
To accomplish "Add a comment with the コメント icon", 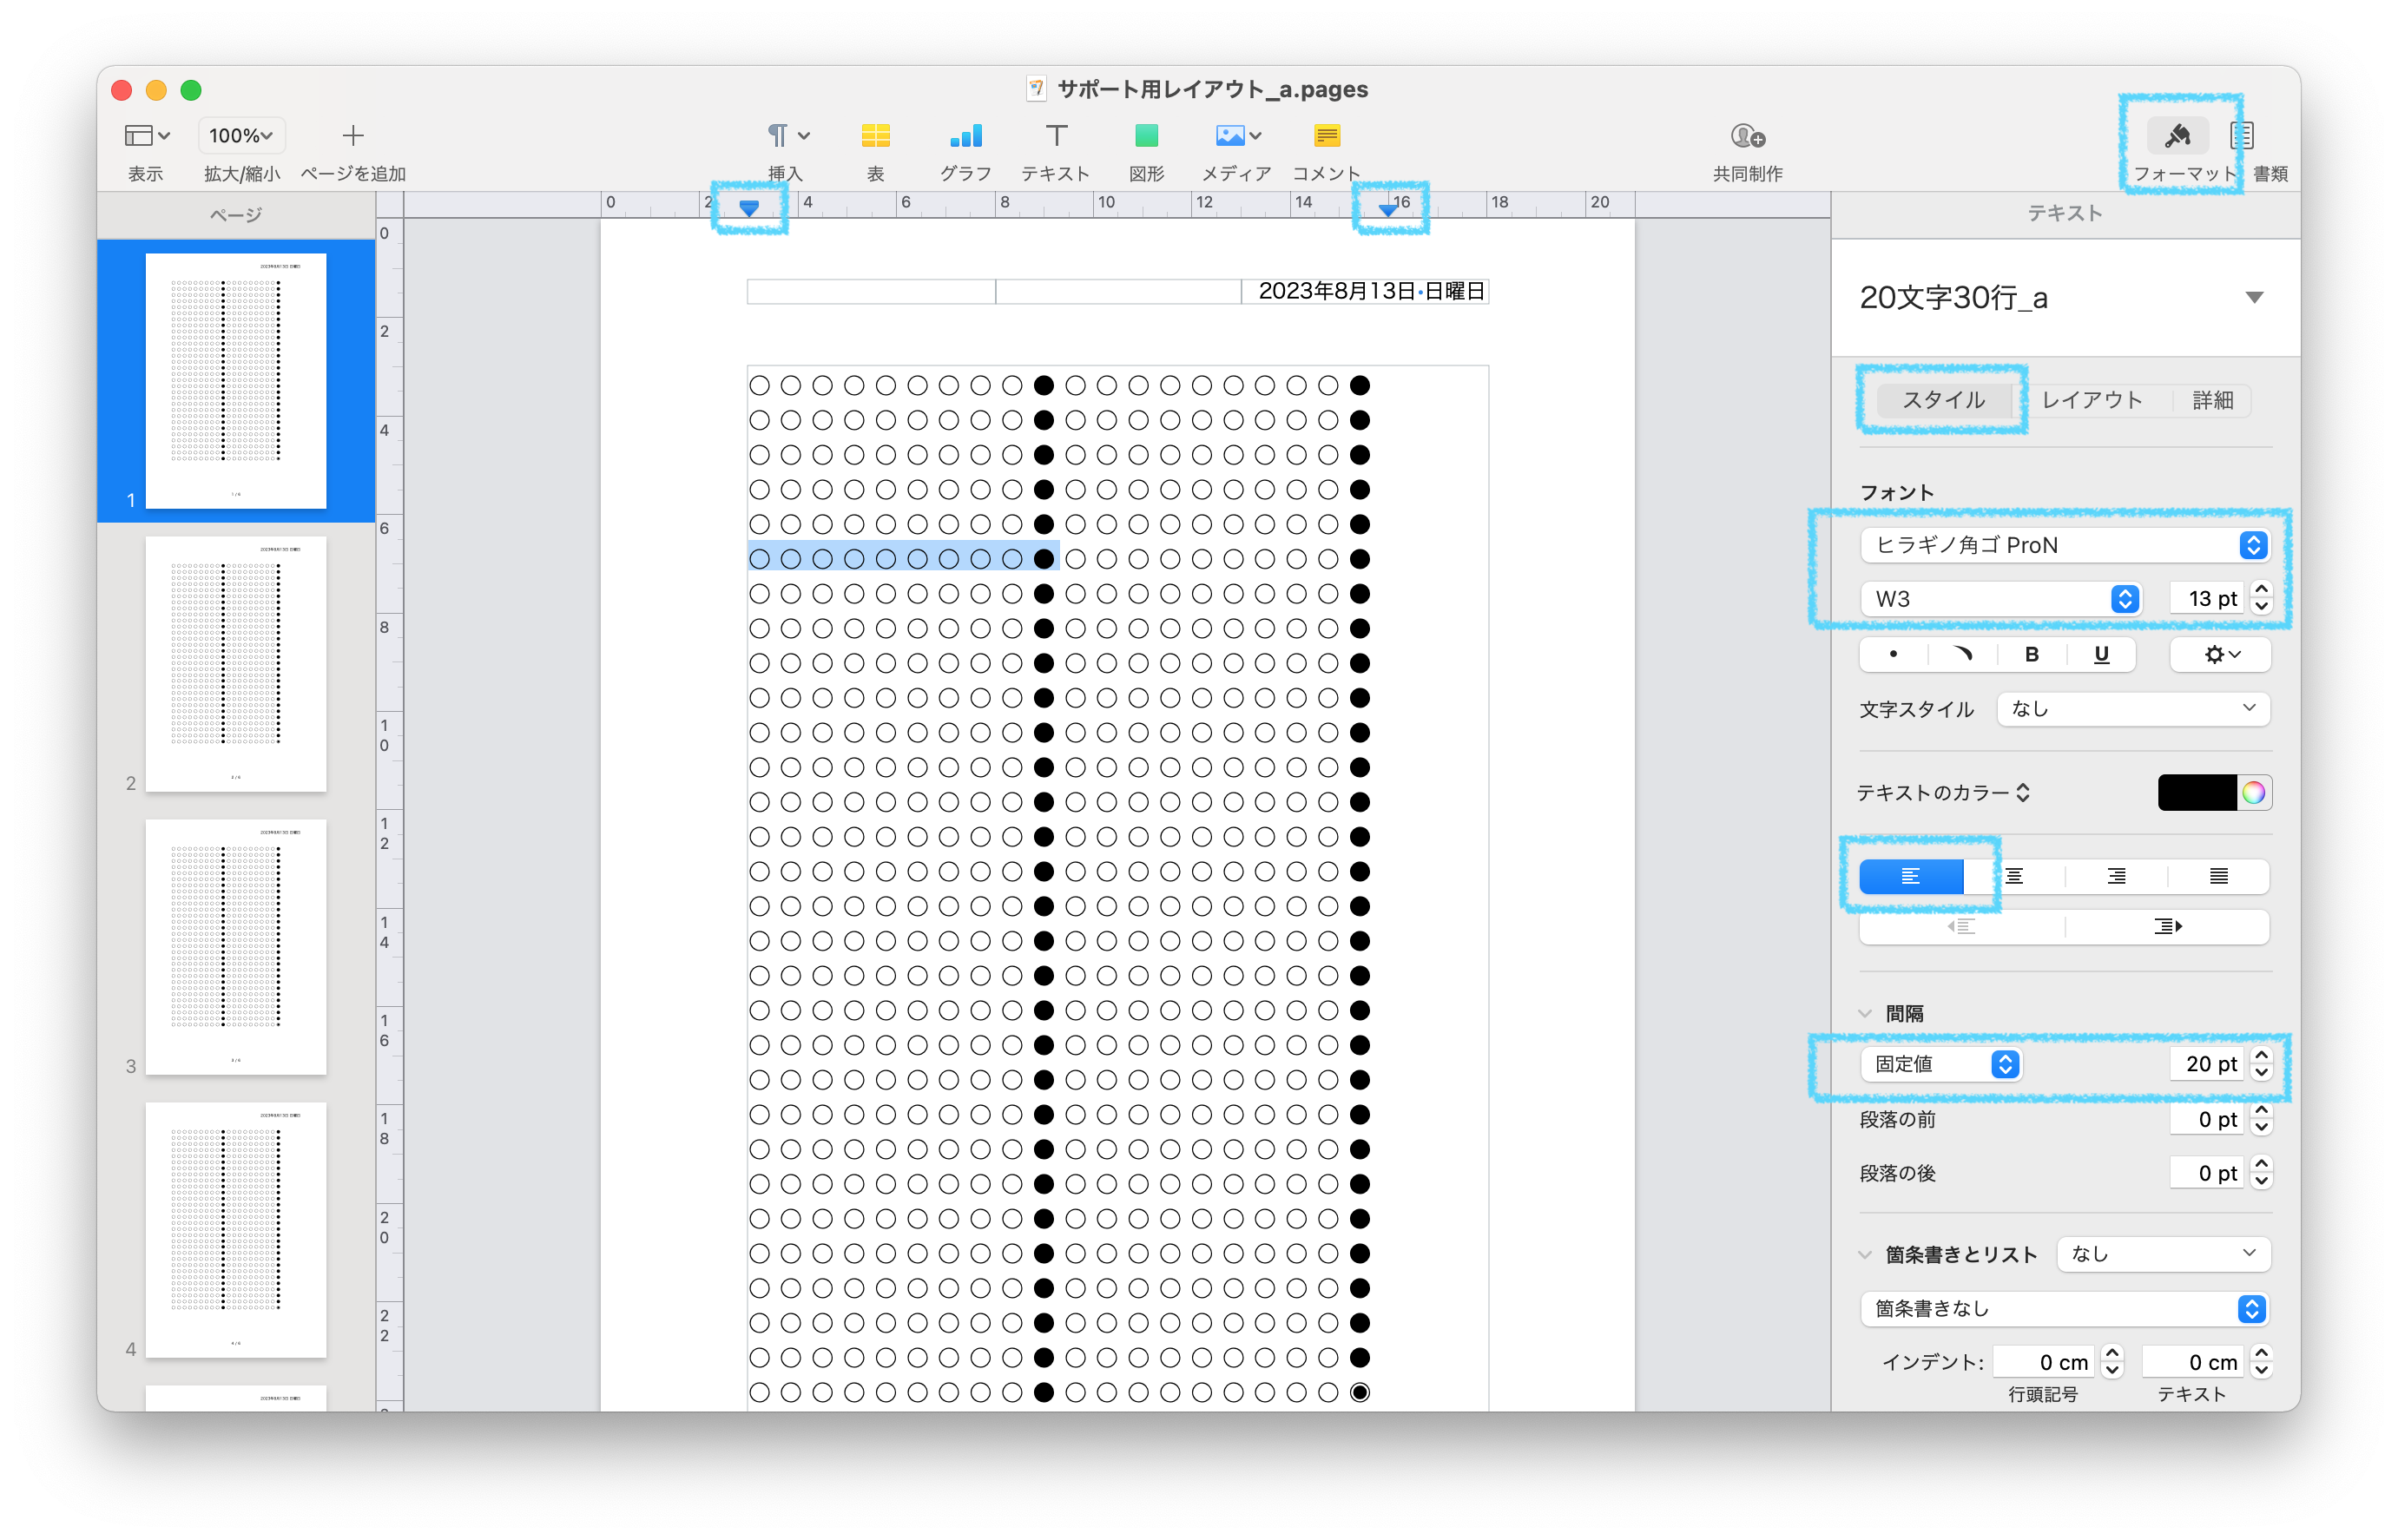I will 1326,136.
